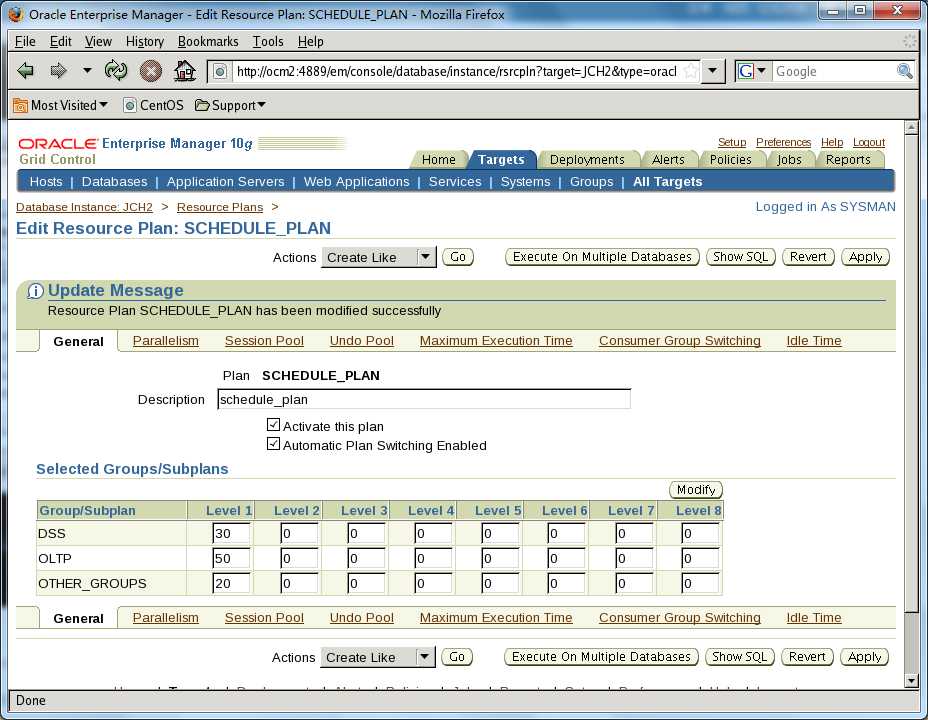The image size is (928, 720).
Task: Open the Setup link
Action: pyautogui.click(x=732, y=142)
